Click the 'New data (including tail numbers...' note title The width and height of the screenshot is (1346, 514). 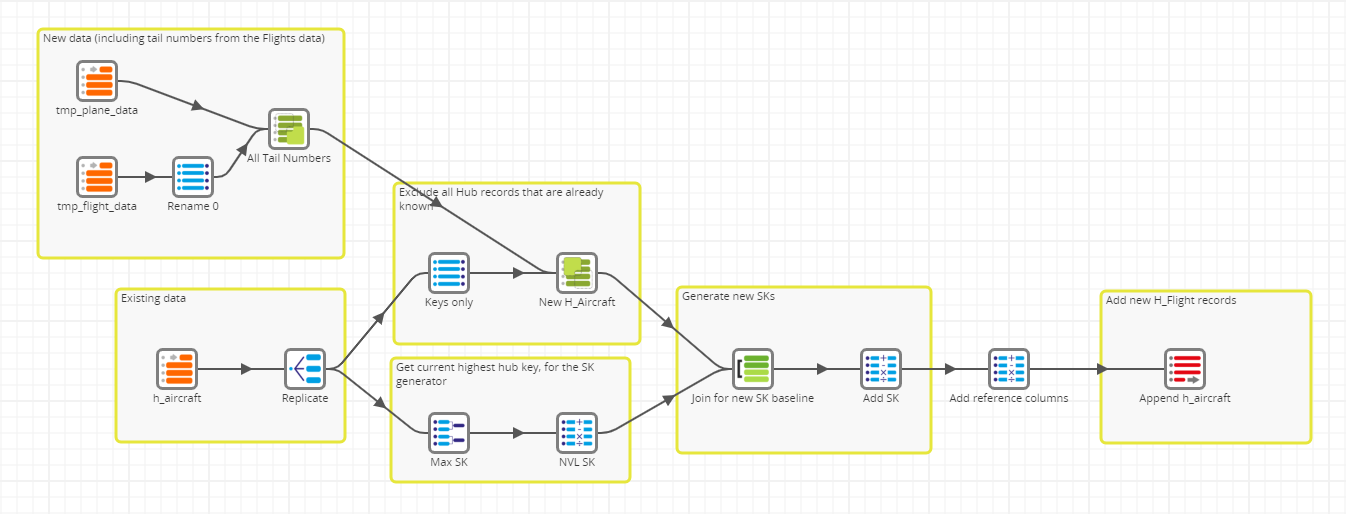[x=183, y=38]
